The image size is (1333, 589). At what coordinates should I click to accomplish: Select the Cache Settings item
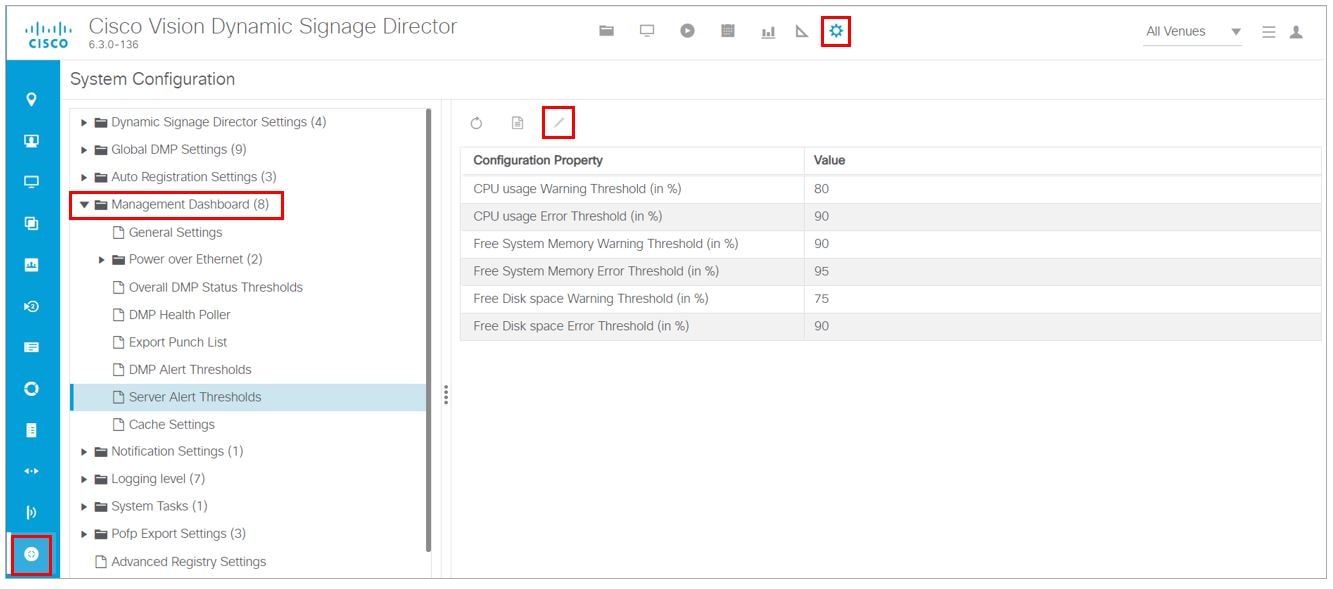pyautogui.click(x=172, y=424)
